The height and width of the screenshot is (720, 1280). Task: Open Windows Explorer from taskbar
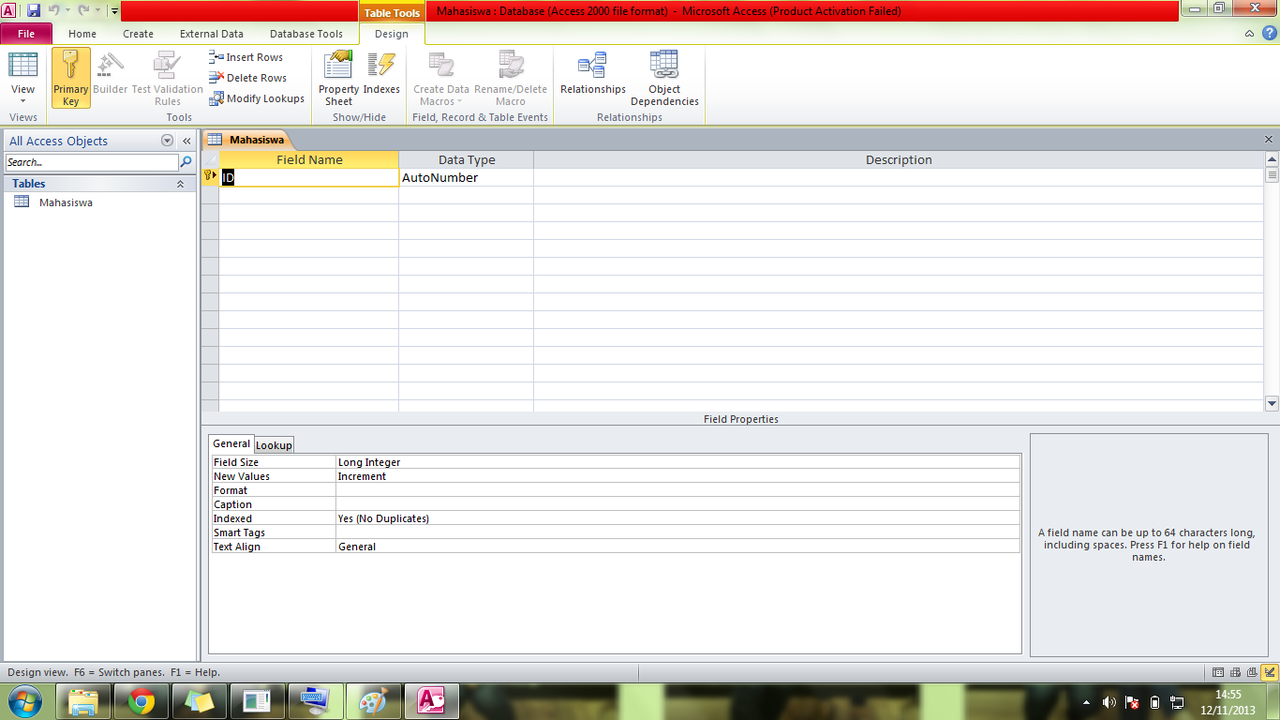(x=83, y=702)
